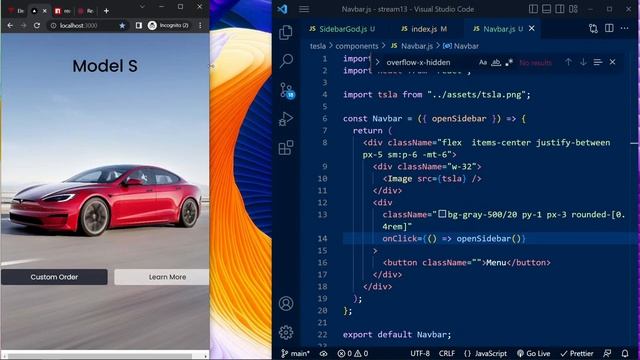The image size is (640, 360).
Task: Toggle Use Regular Expression in find
Action: pos(509,62)
